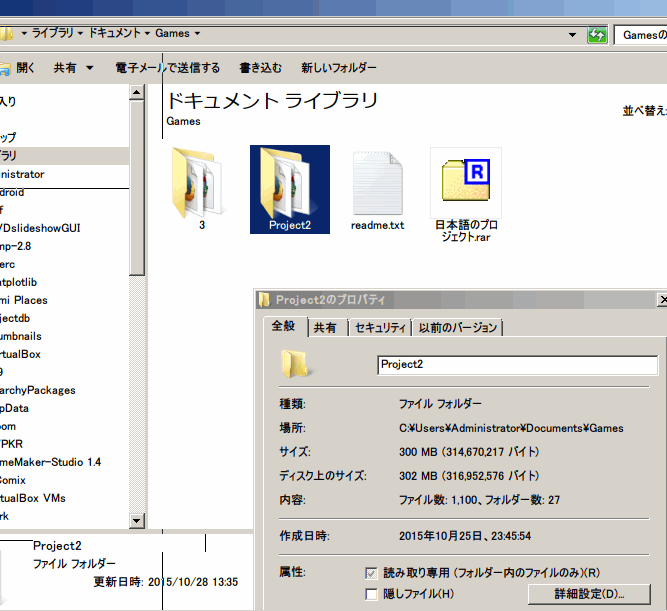Expand the ドキュメント breadcrumb arrow
The height and width of the screenshot is (611, 667).
click(147, 34)
